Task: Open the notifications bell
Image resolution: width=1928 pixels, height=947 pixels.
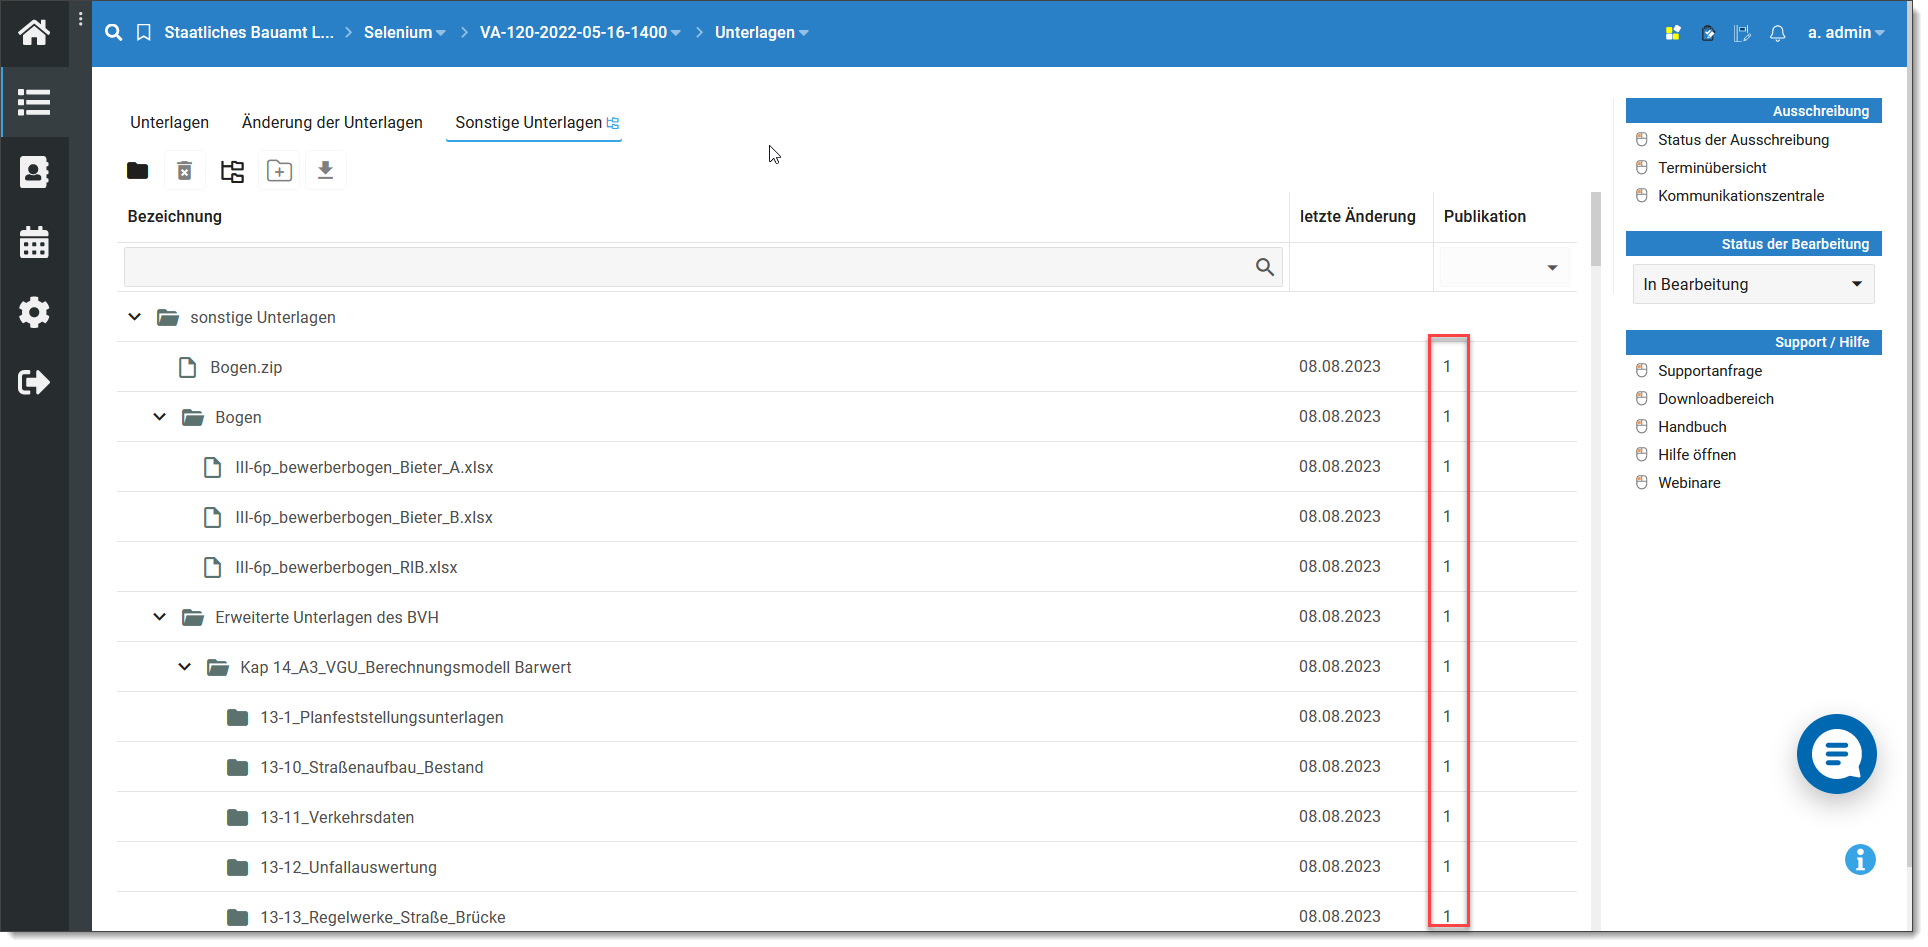Action: click(x=1777, y=33)
